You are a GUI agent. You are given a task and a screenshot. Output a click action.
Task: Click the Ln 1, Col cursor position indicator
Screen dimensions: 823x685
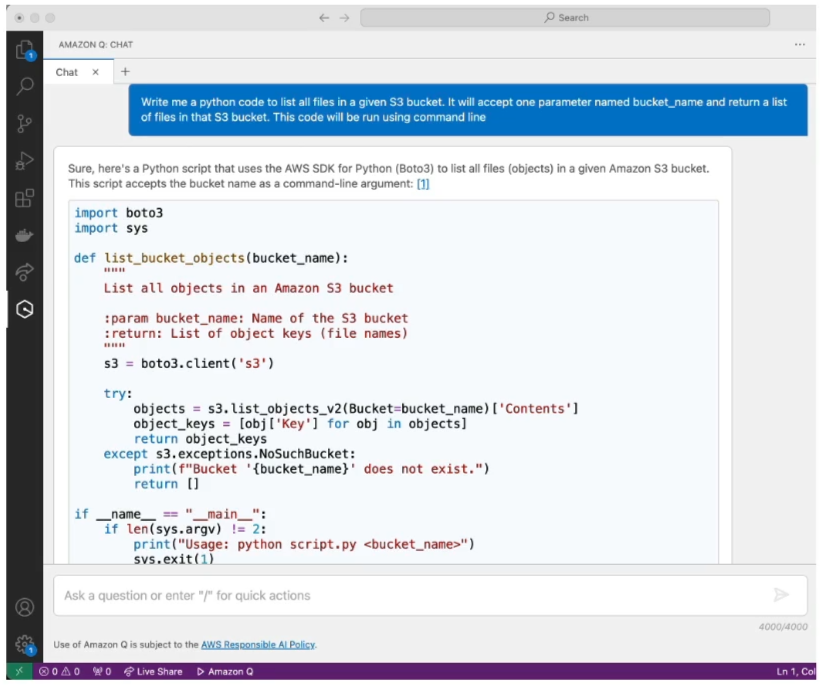(795, 671)
